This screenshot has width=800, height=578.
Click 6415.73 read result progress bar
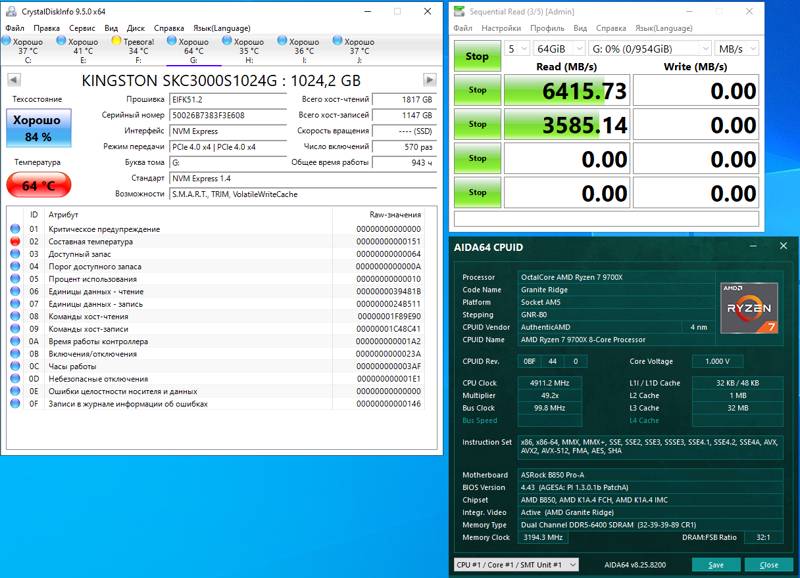[x=567, y=90]
